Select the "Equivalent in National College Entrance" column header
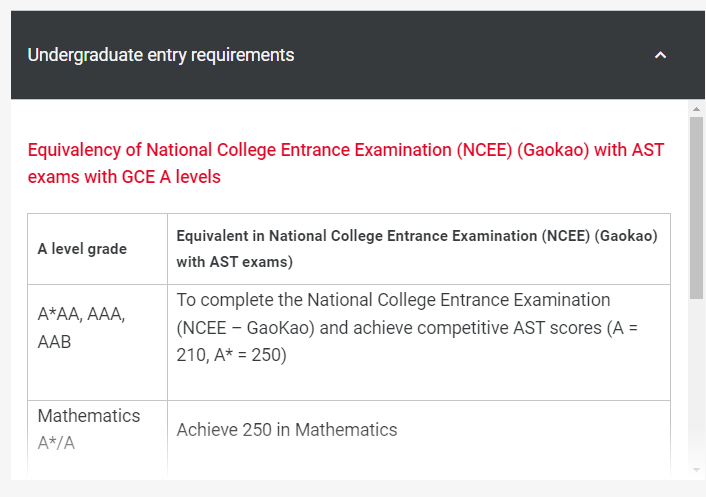Viewport: 706px width, 497px height. click(417, 236)
